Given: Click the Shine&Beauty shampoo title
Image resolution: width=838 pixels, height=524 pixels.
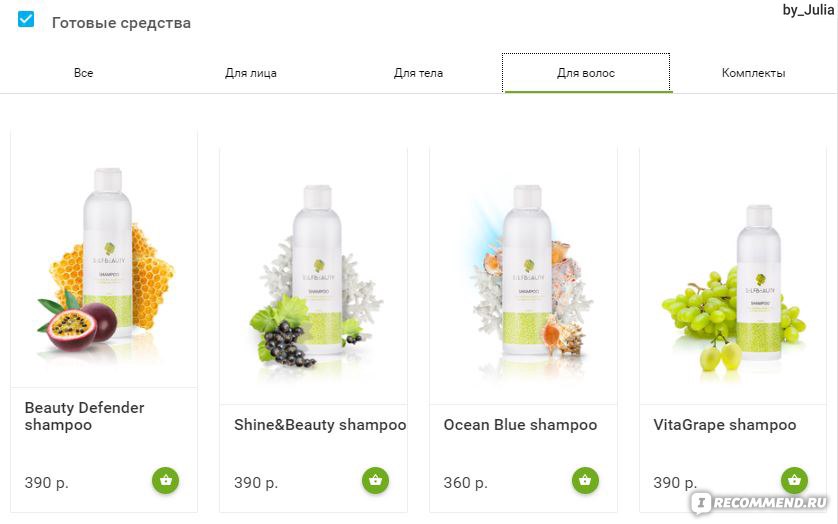Looking at the screenshot, I should click(x=320, y=425).
